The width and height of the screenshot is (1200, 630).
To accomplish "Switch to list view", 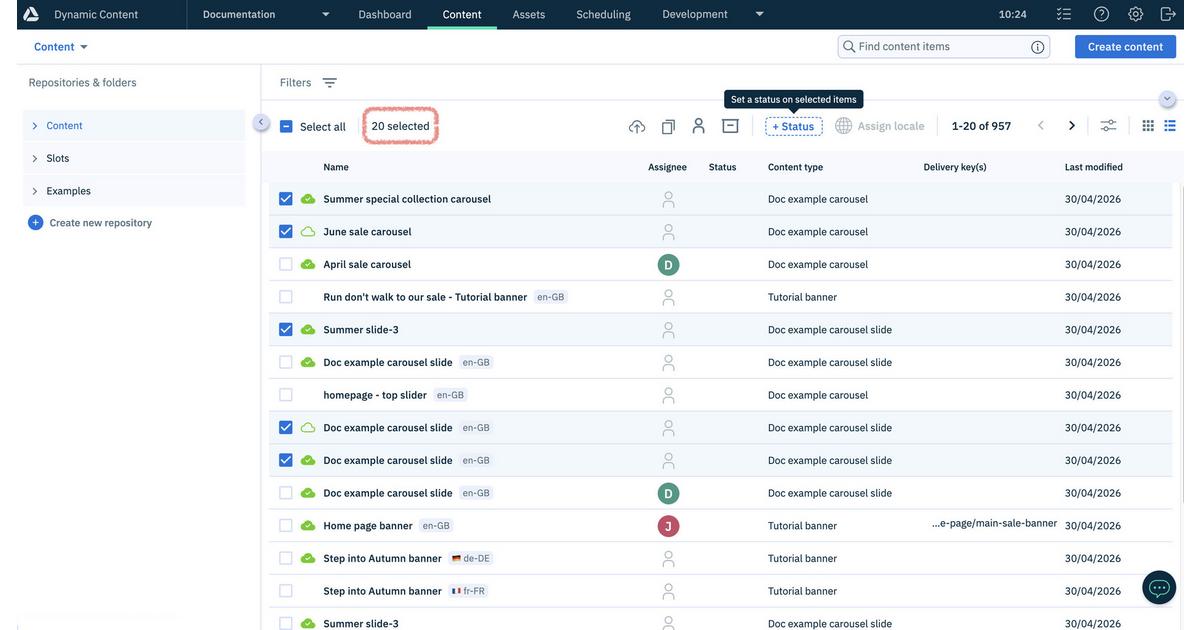I will (1170, 126).
